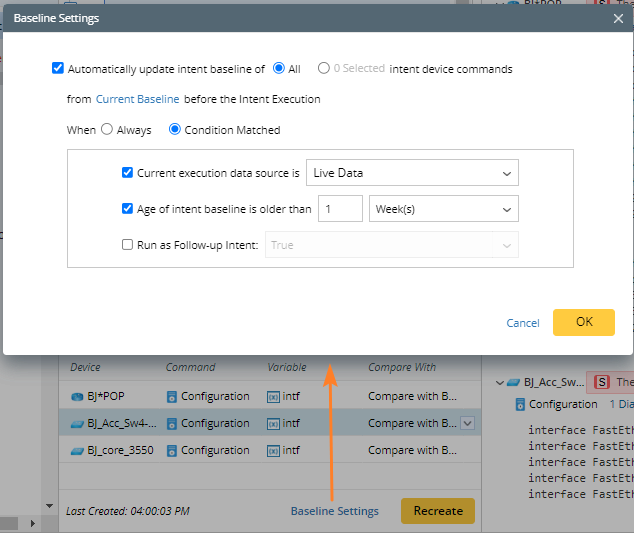
Task: Click the Last Created timestamp text
Action: click(x=128, y=511)
